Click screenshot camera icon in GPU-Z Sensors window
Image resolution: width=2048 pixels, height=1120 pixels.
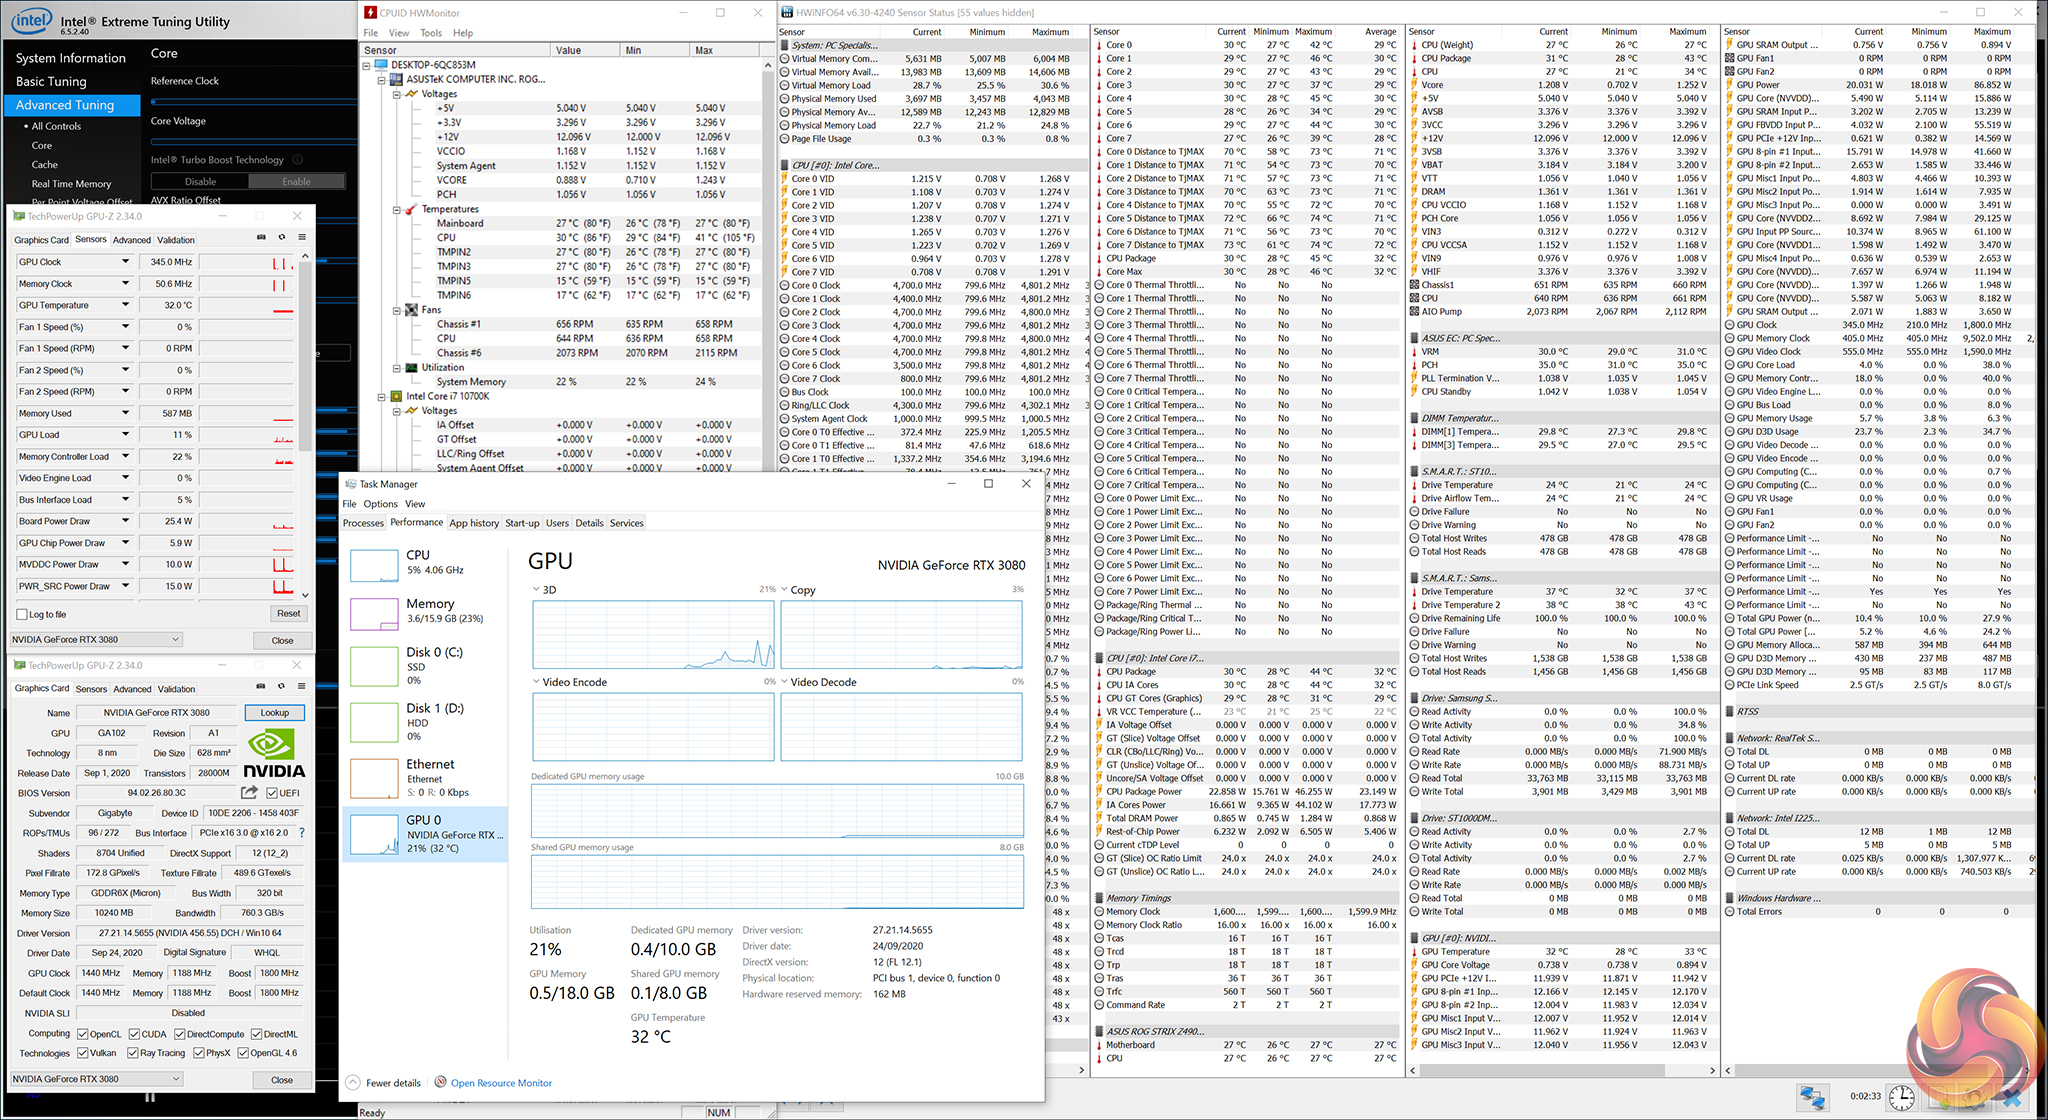[261, 237]
